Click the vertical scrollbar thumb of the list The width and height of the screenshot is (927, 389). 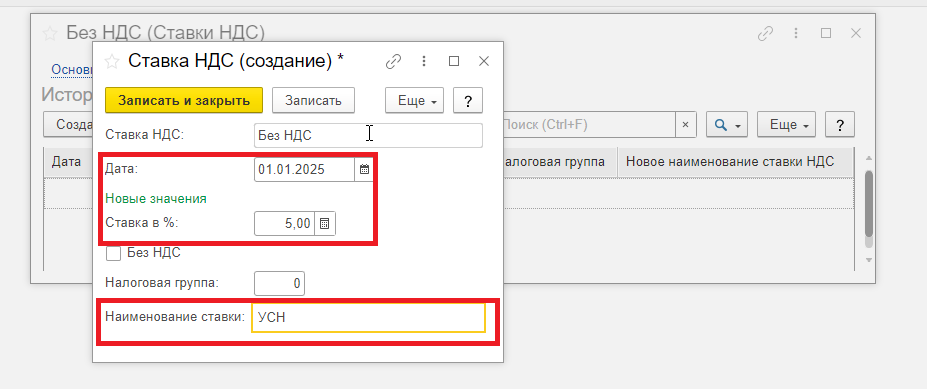[868, 203]
